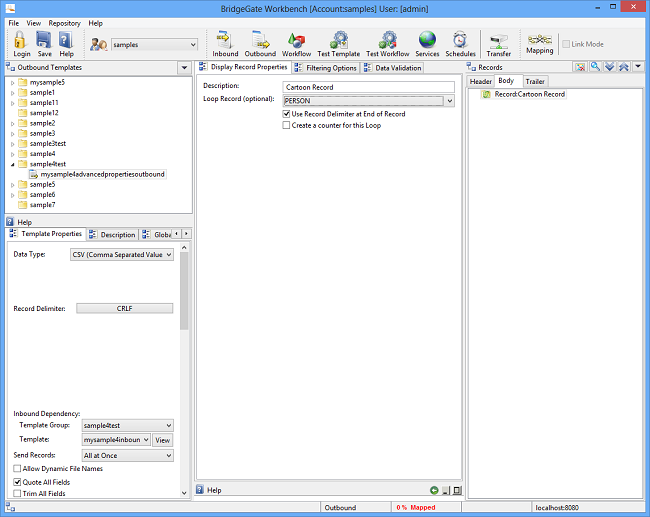The width and height of the screenshot is (650, 517).
Task: Click the account users icon
Action: click(x=99, y=44)
